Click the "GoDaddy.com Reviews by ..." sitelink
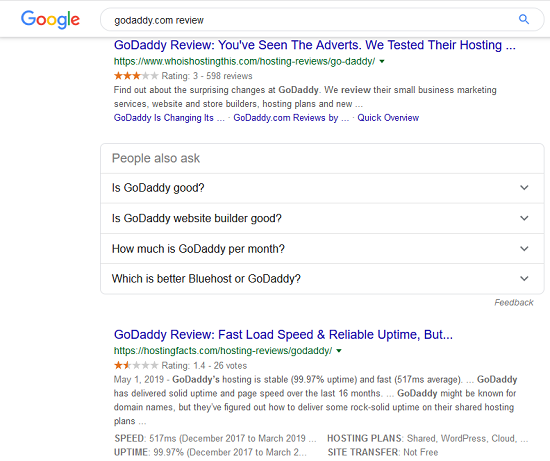The height and width of the screenshot is (461, 550). click(291, 118)
